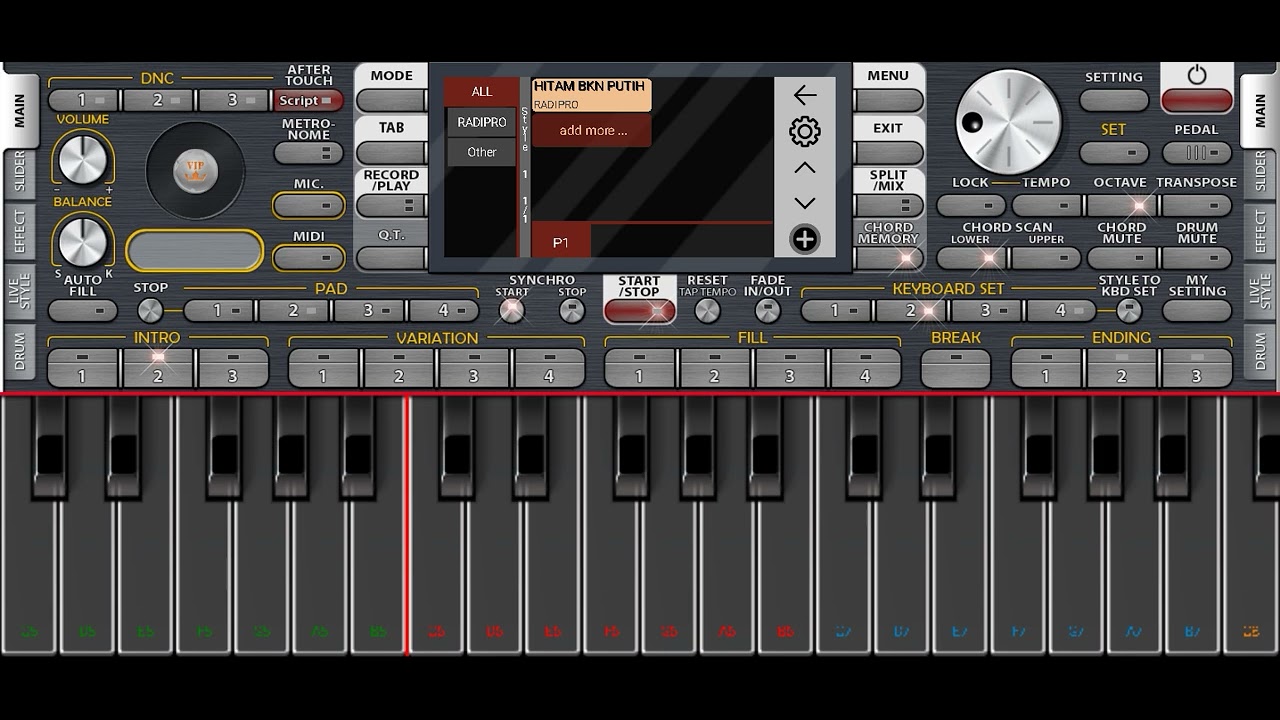Select the HITAM BKN PUTIH style
This screenshot has height=720, width=1280.
tap(592, 95)
